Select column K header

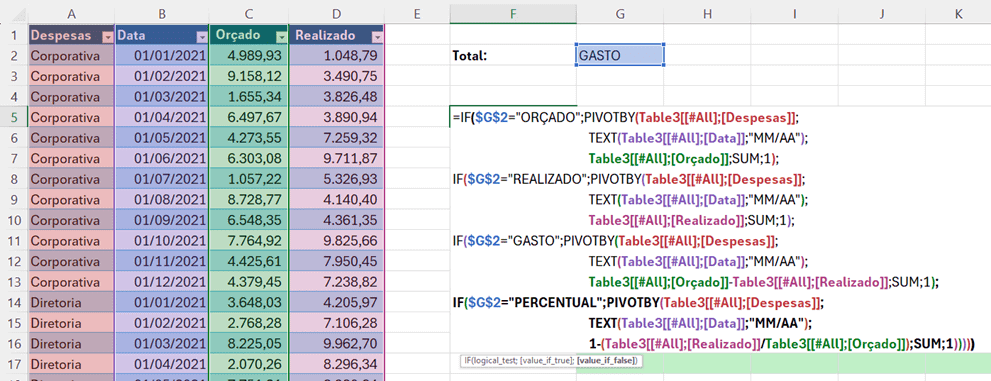click(x=958, y=13)
